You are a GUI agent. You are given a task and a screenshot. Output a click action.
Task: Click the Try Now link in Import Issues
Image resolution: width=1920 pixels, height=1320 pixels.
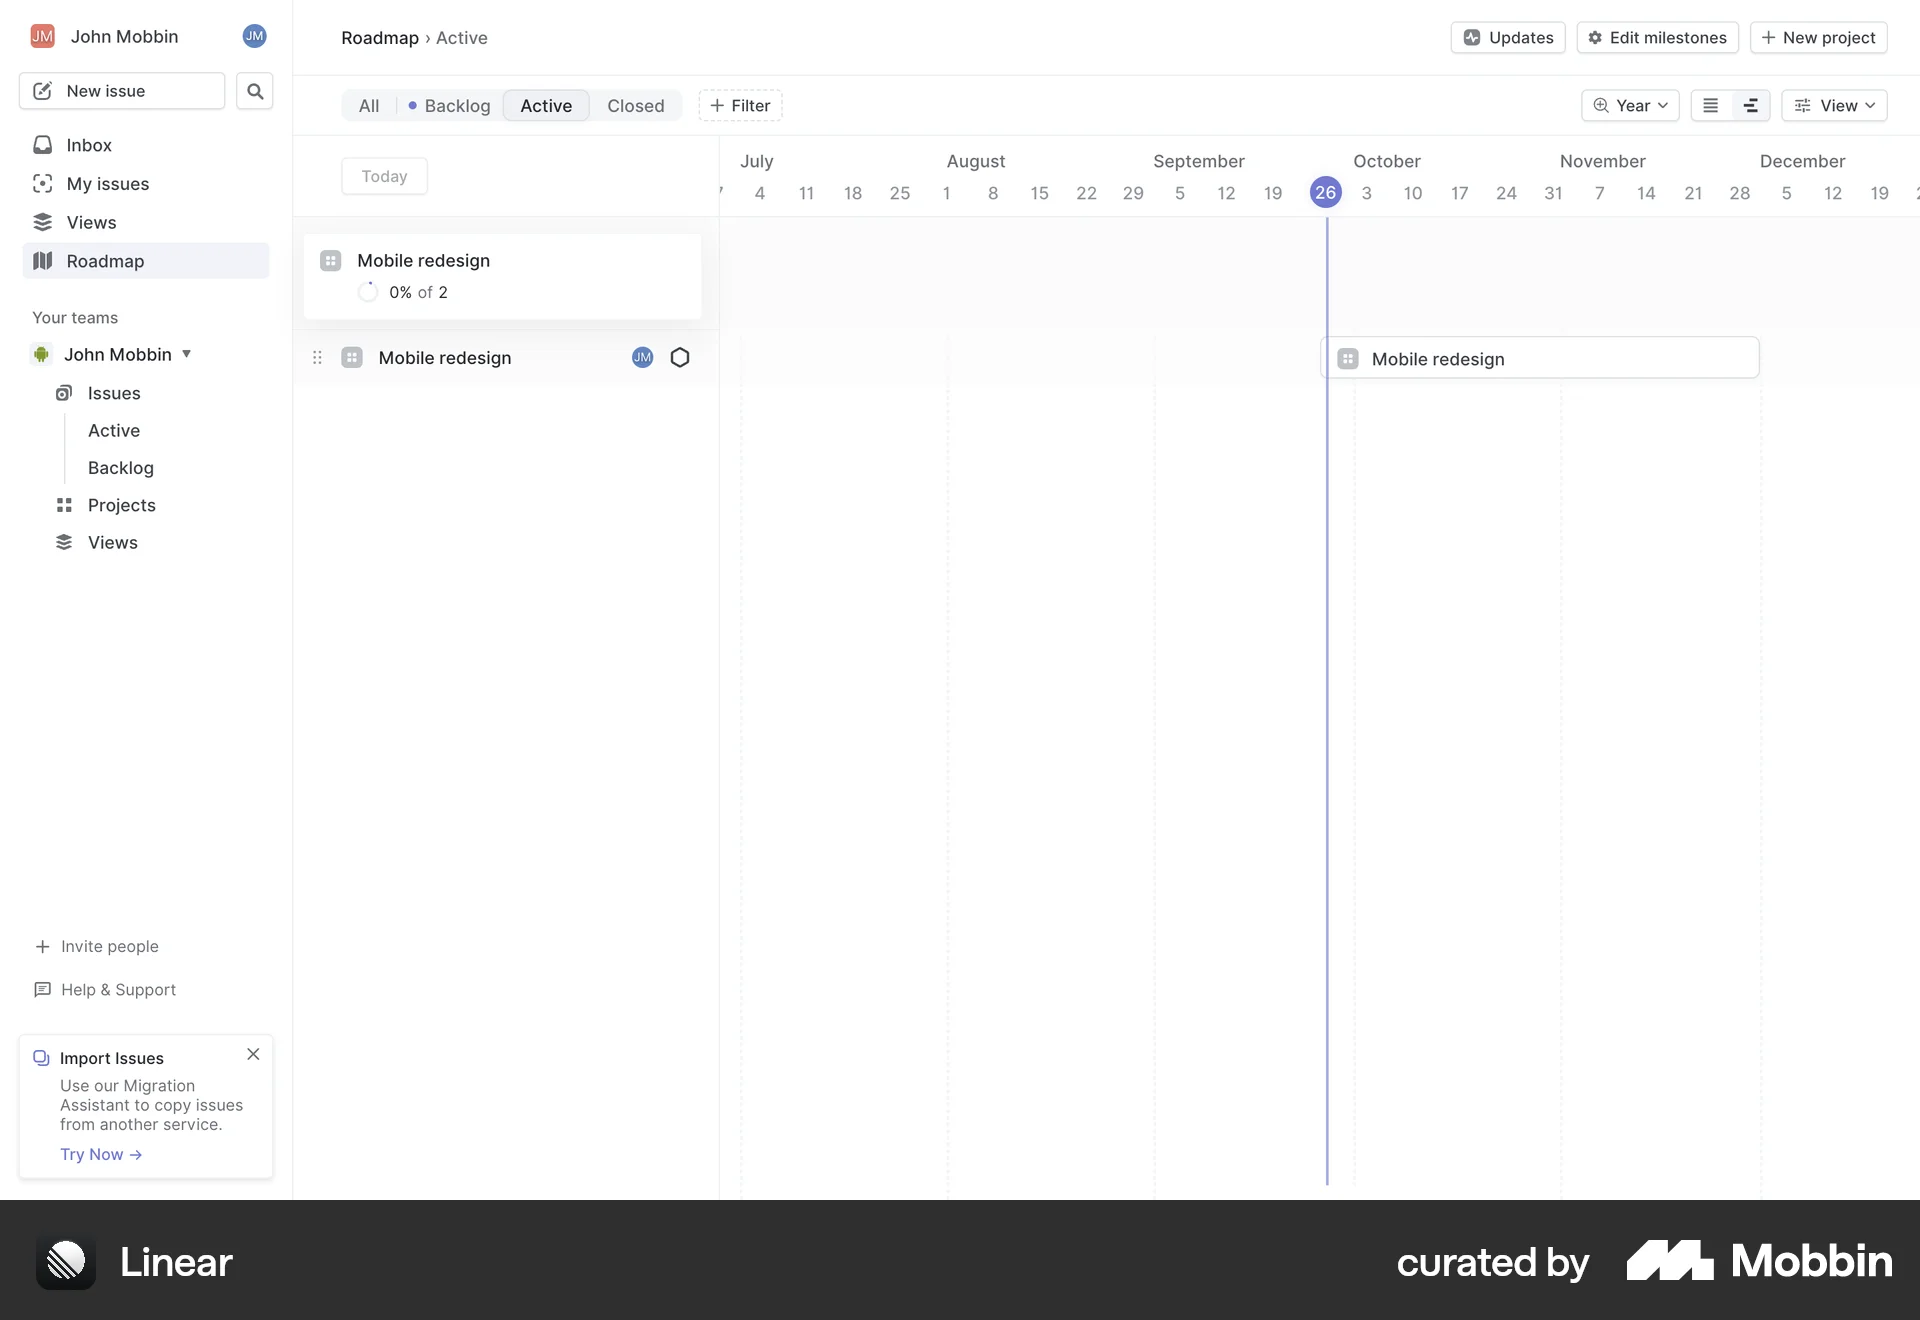tap(100, 1153)
